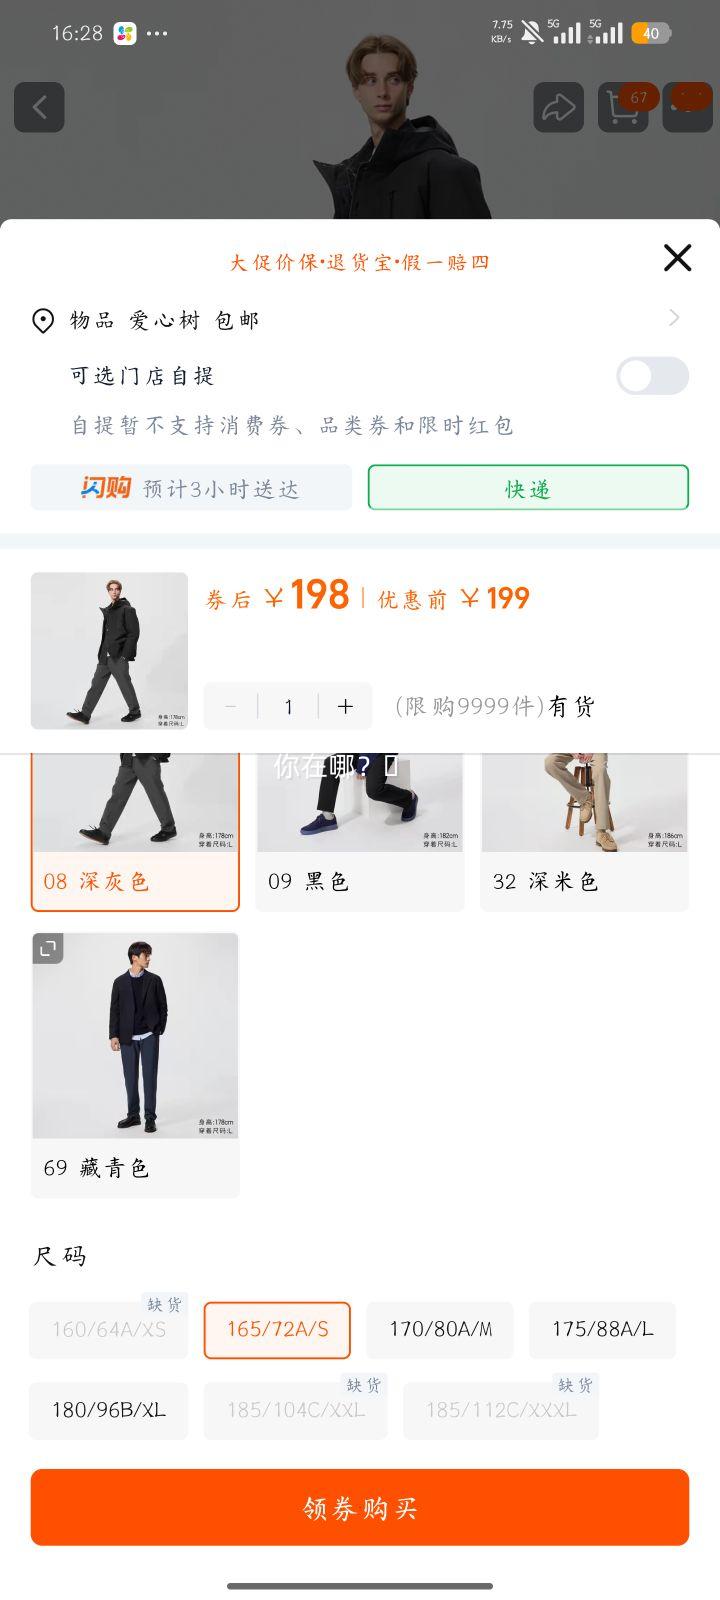Open the selected product preview image

[x=109, y=651]
